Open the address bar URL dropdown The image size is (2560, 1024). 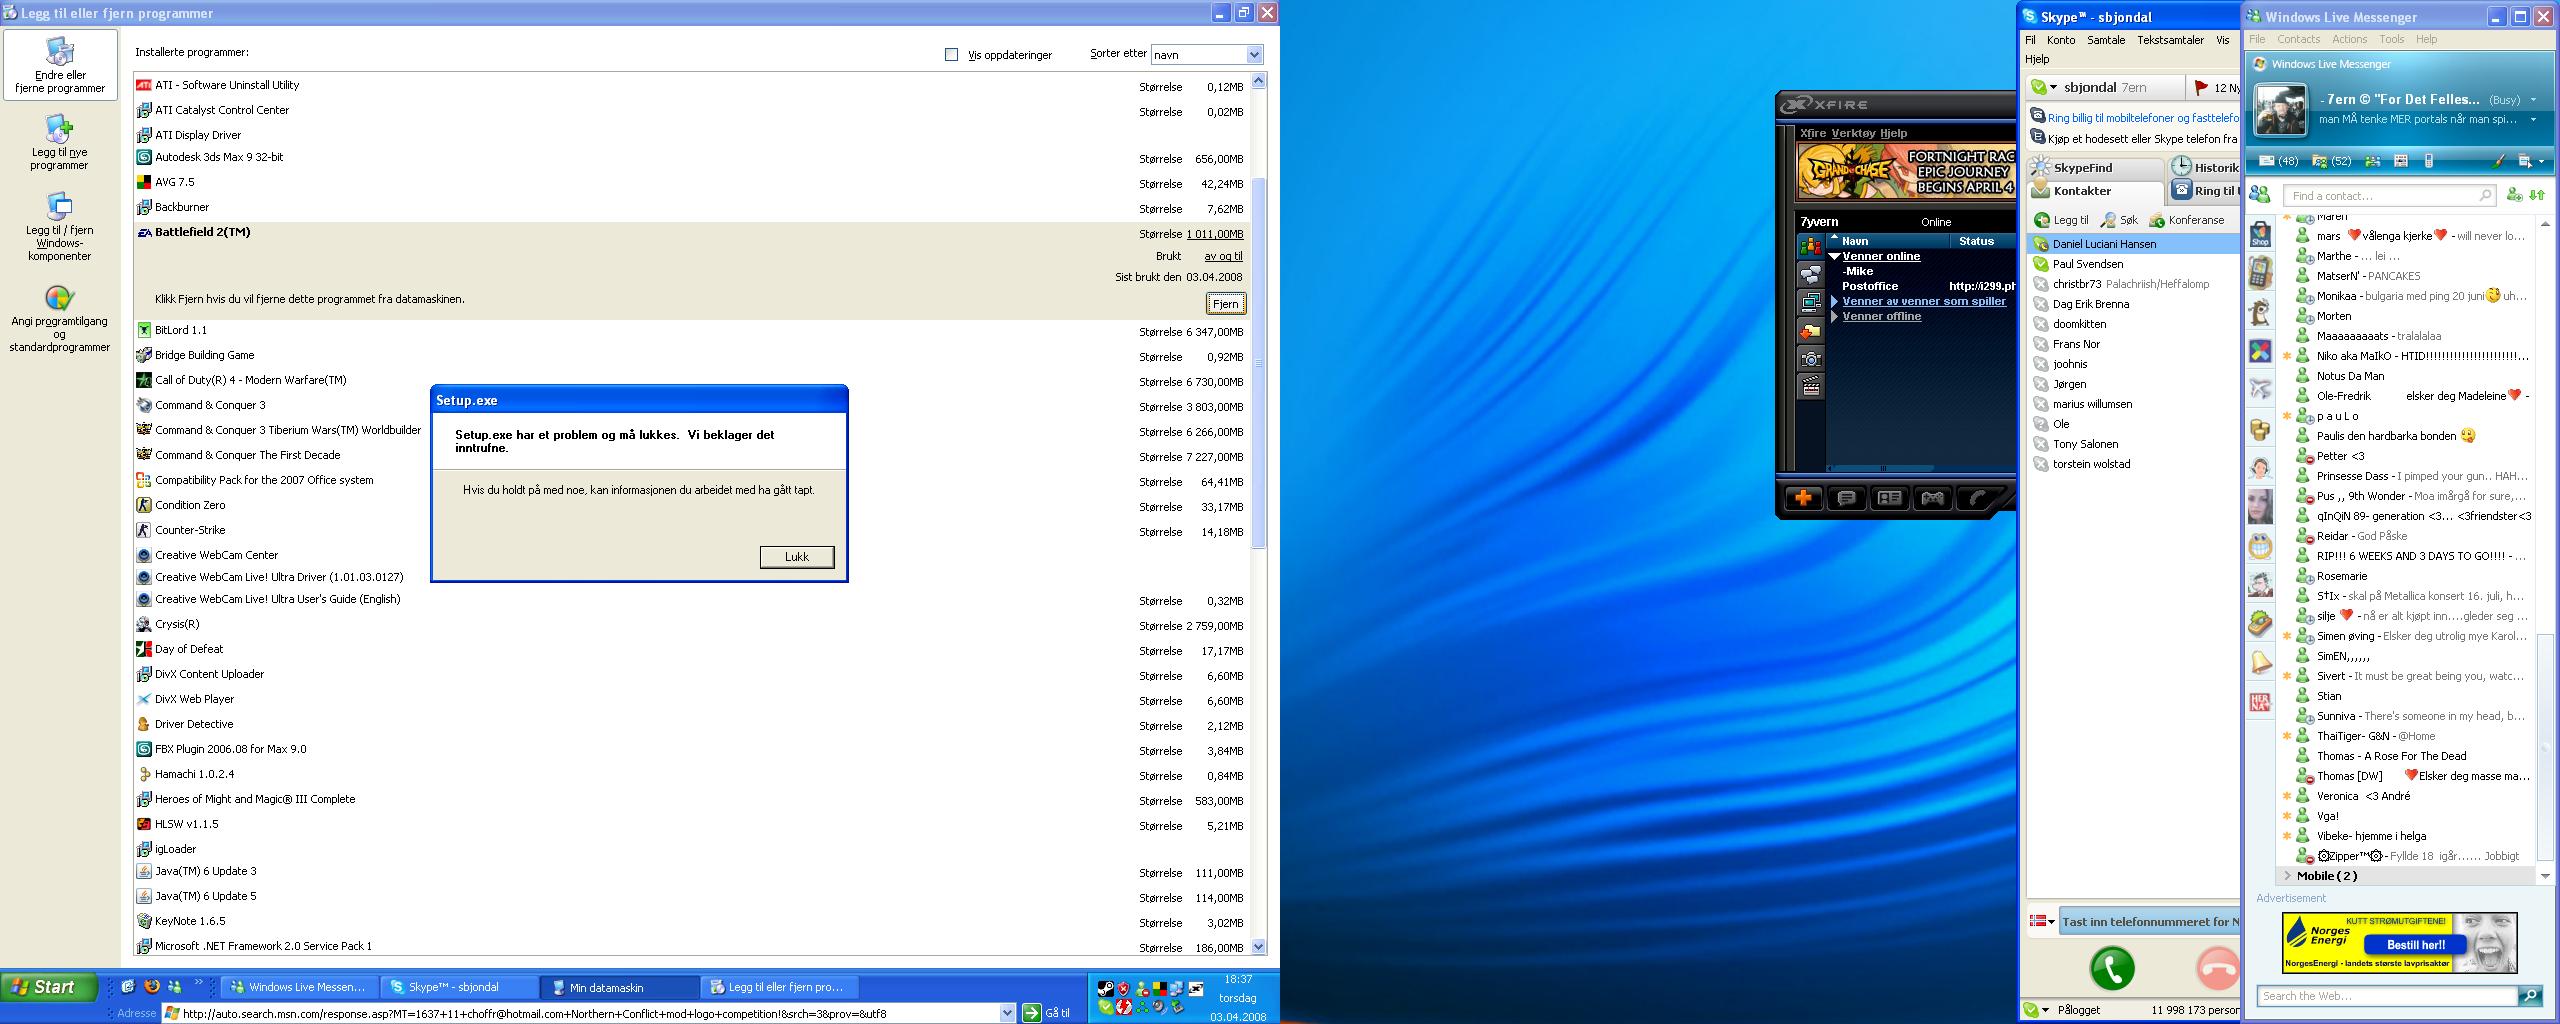coord(1007,1013)
